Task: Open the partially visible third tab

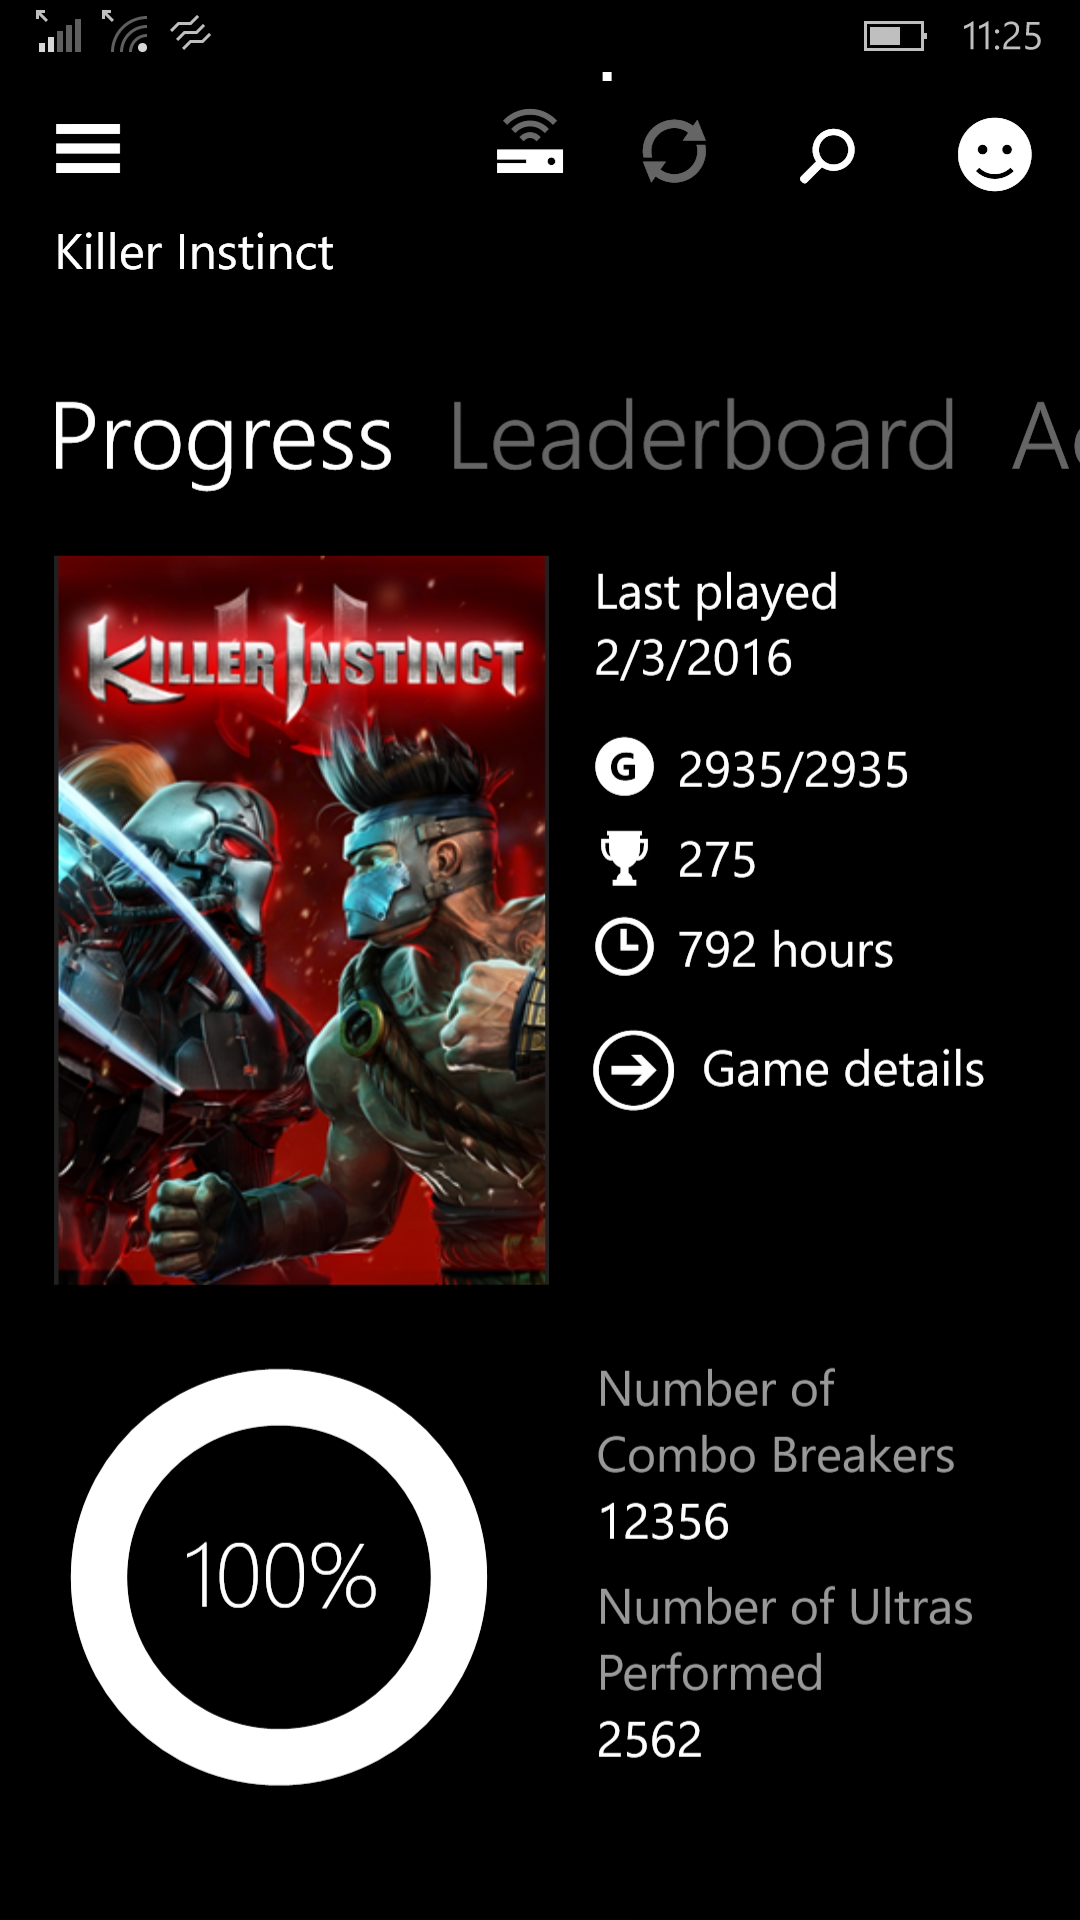Action: 1045,437
